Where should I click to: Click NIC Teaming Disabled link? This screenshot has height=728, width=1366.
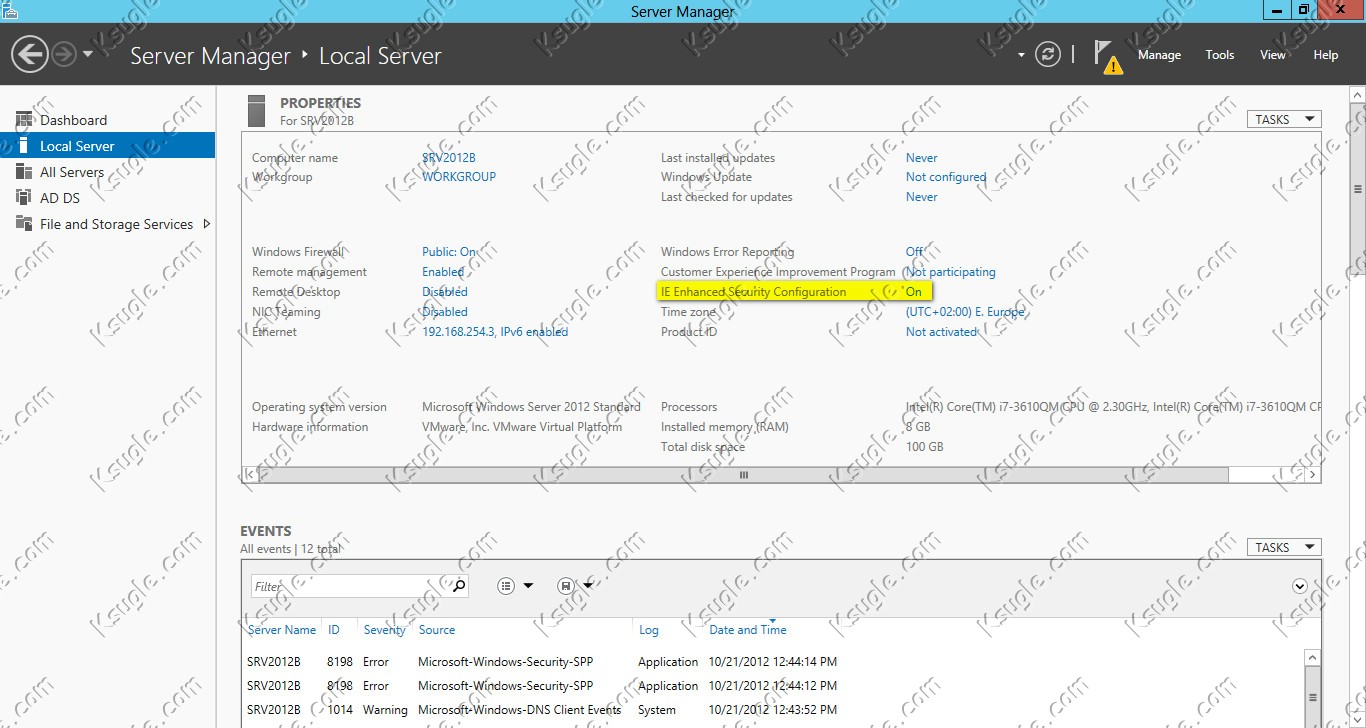tap(445, 312)
